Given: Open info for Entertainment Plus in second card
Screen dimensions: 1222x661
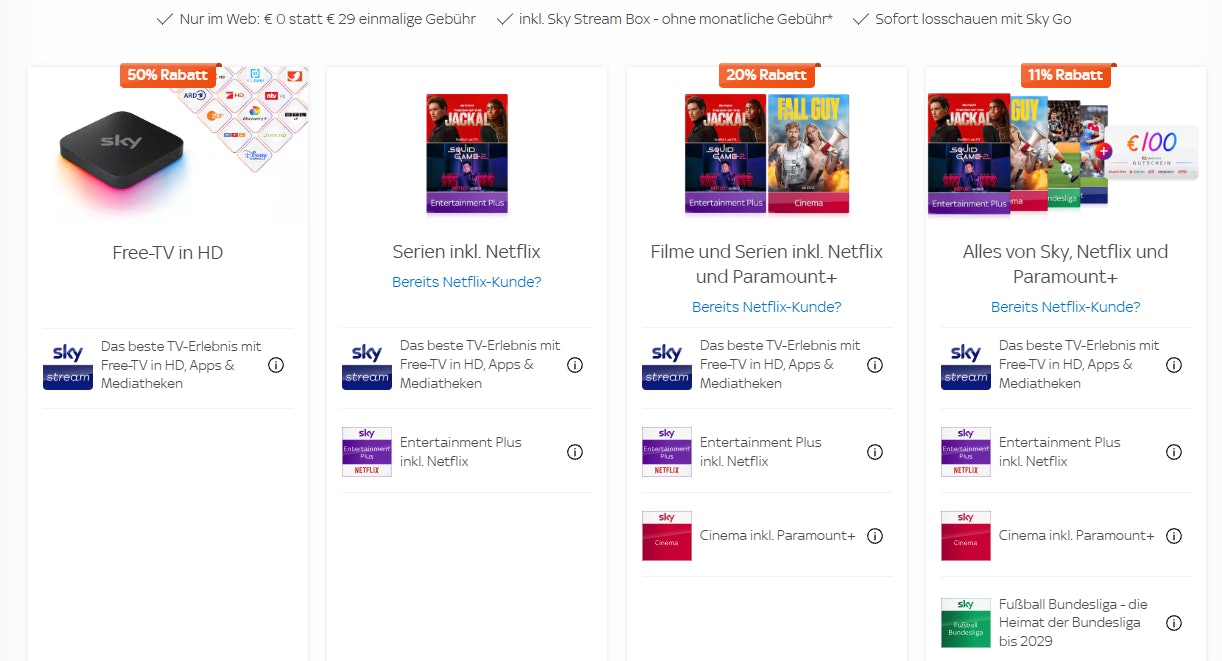Looking at the screenshot, I should pyautogui.click(x=575, y=452).
